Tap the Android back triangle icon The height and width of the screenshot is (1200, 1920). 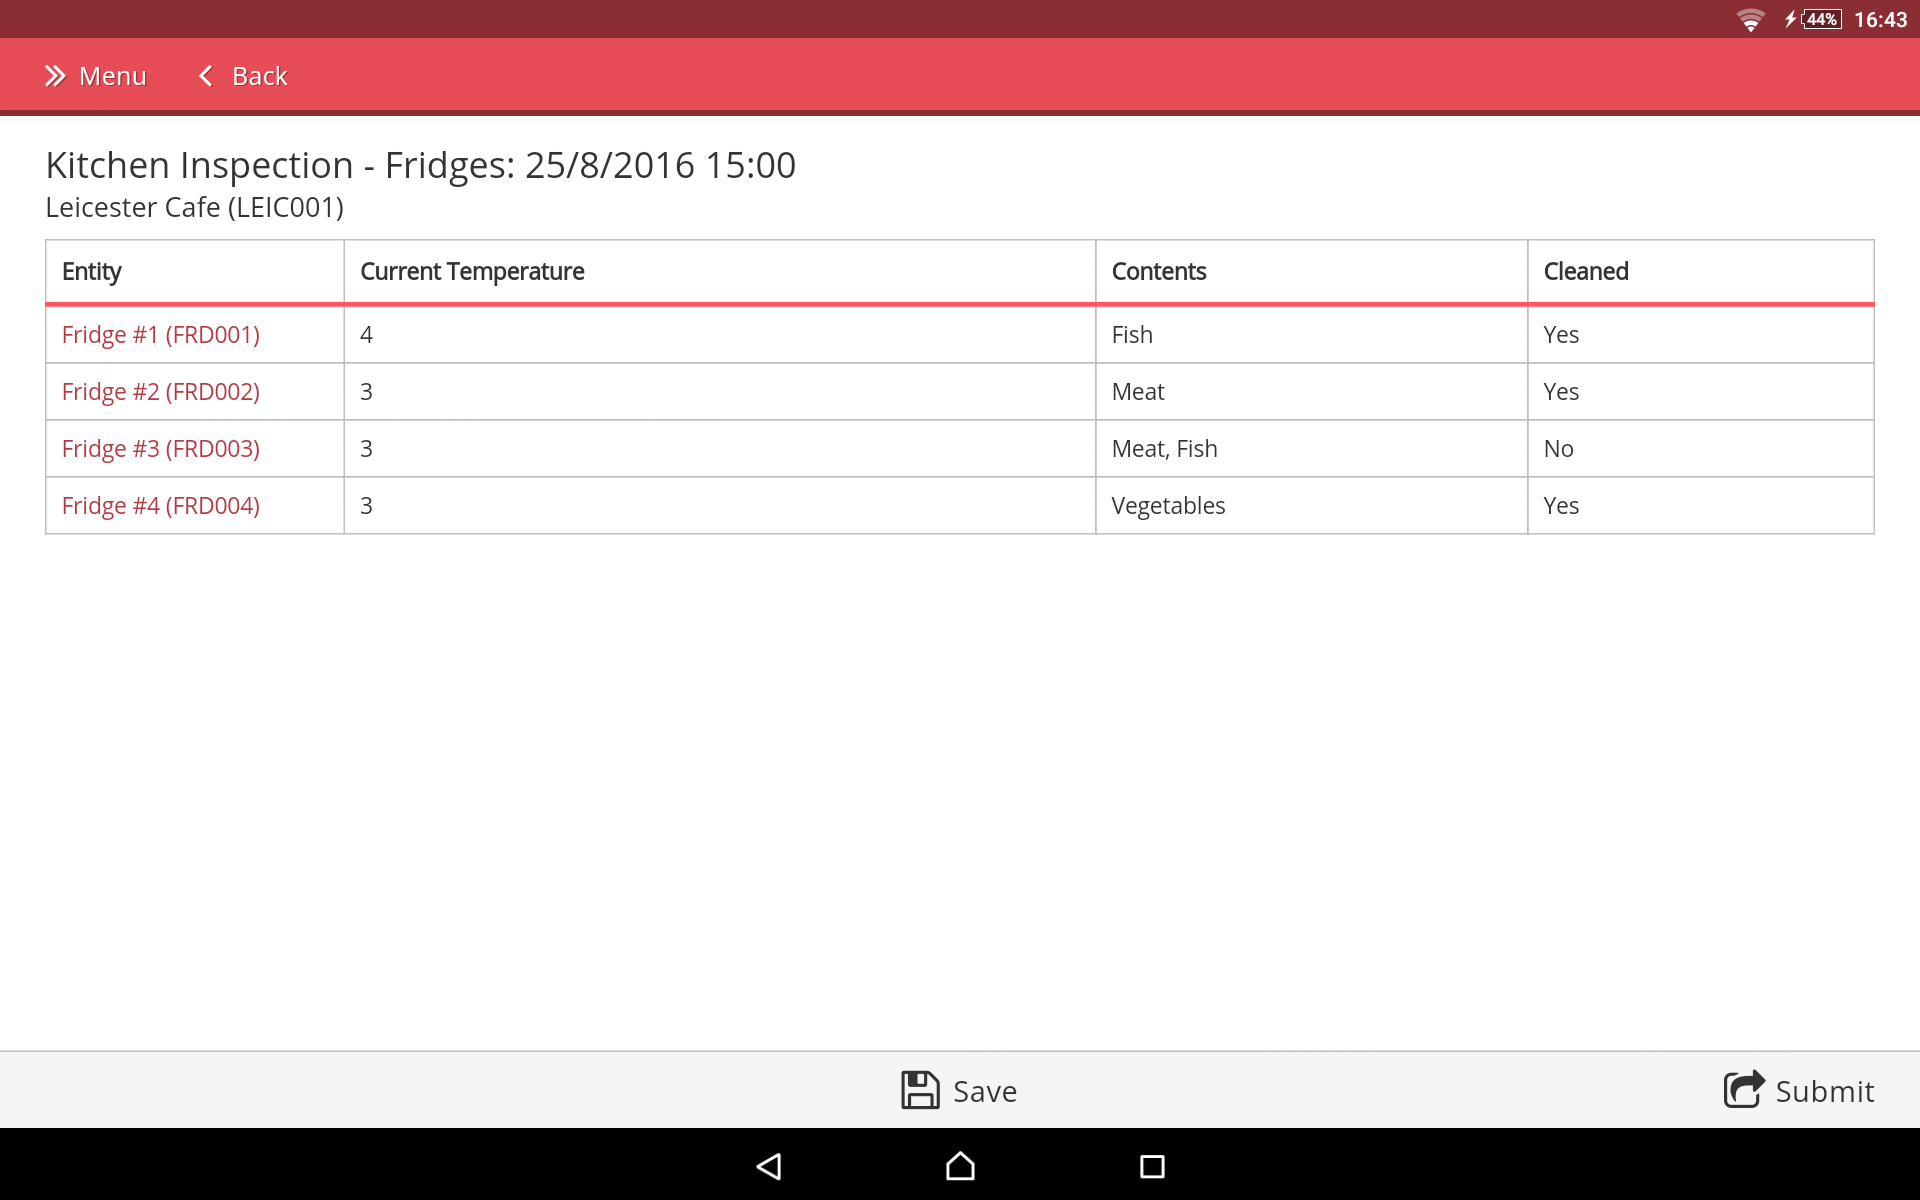(x=768, y=1166)
